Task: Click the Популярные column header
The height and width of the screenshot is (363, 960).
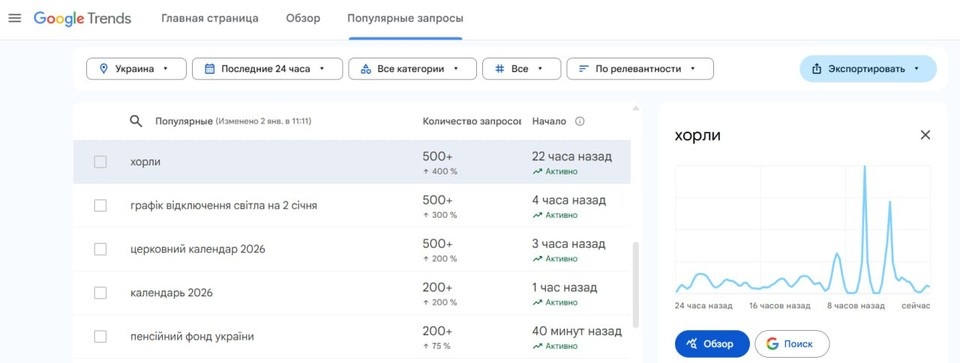Action: pyautogui.click(x=184, y=121)
